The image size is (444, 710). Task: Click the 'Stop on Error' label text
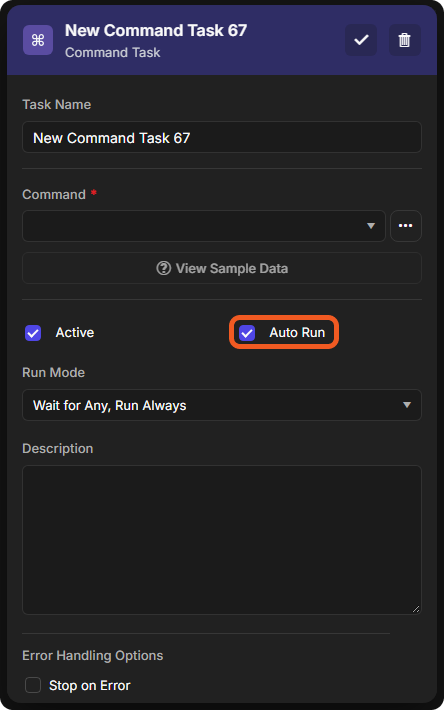[x=90, y=685]
